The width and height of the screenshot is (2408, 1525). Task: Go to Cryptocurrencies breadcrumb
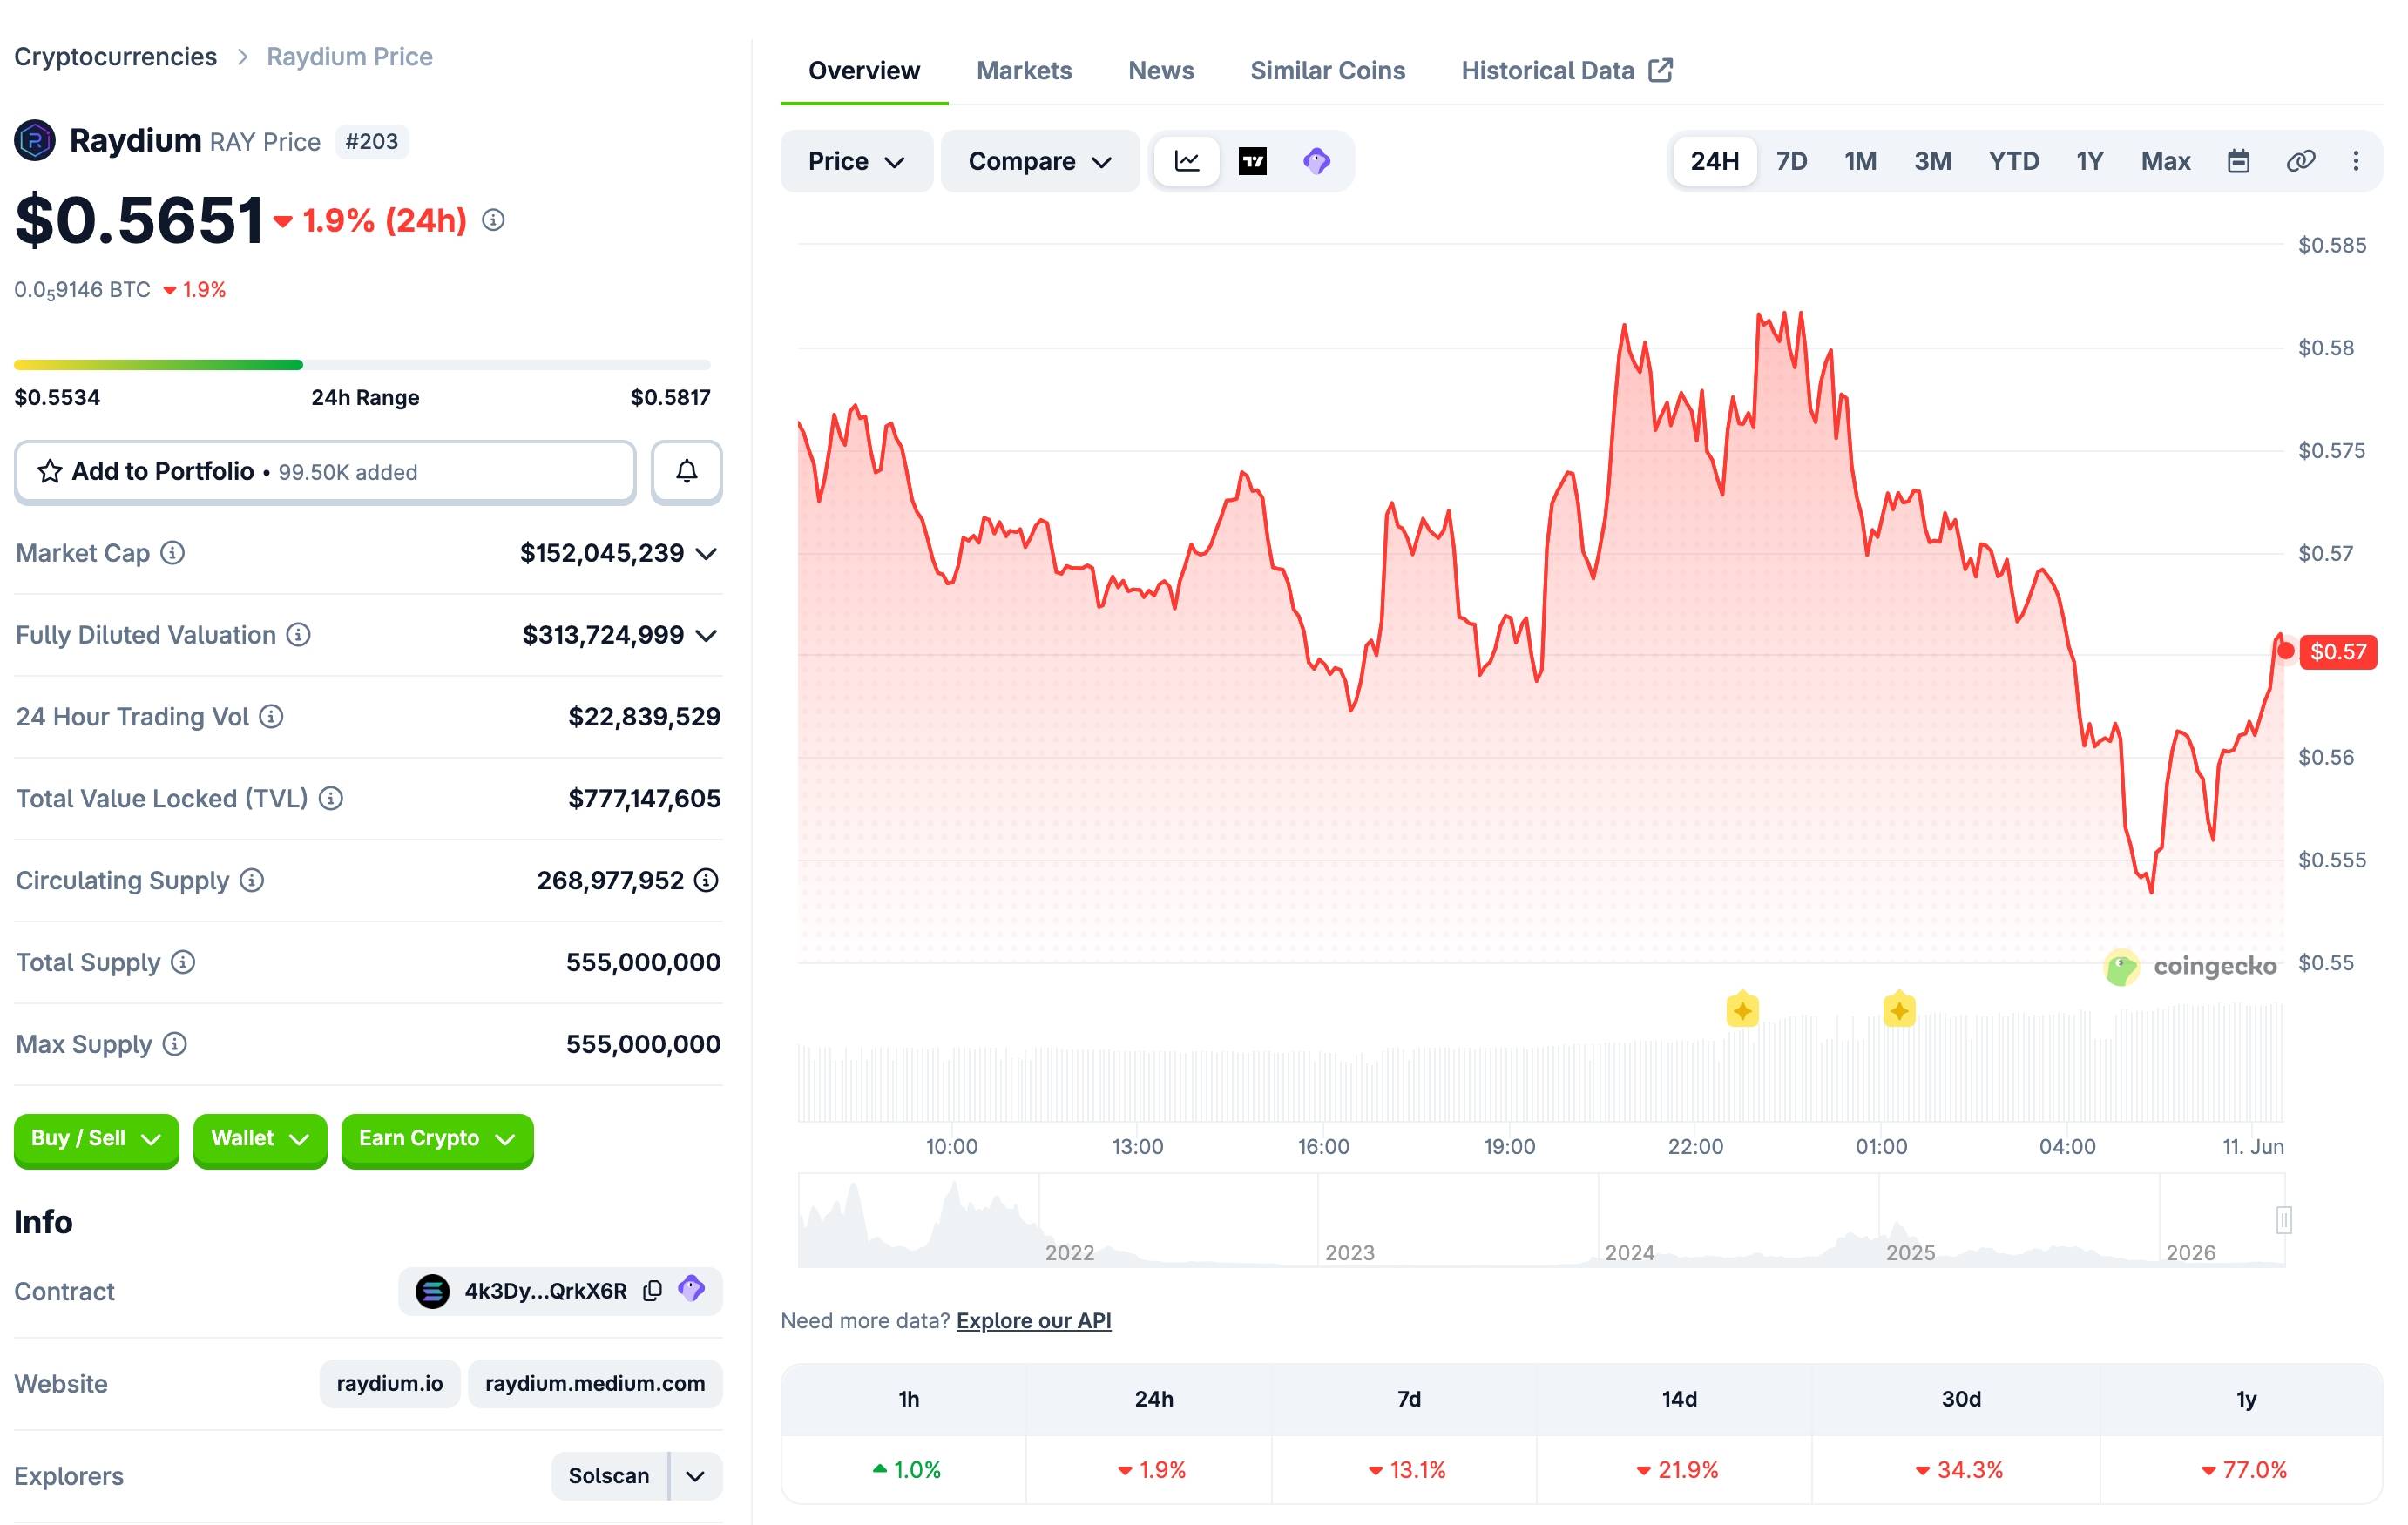coord(115,56)
